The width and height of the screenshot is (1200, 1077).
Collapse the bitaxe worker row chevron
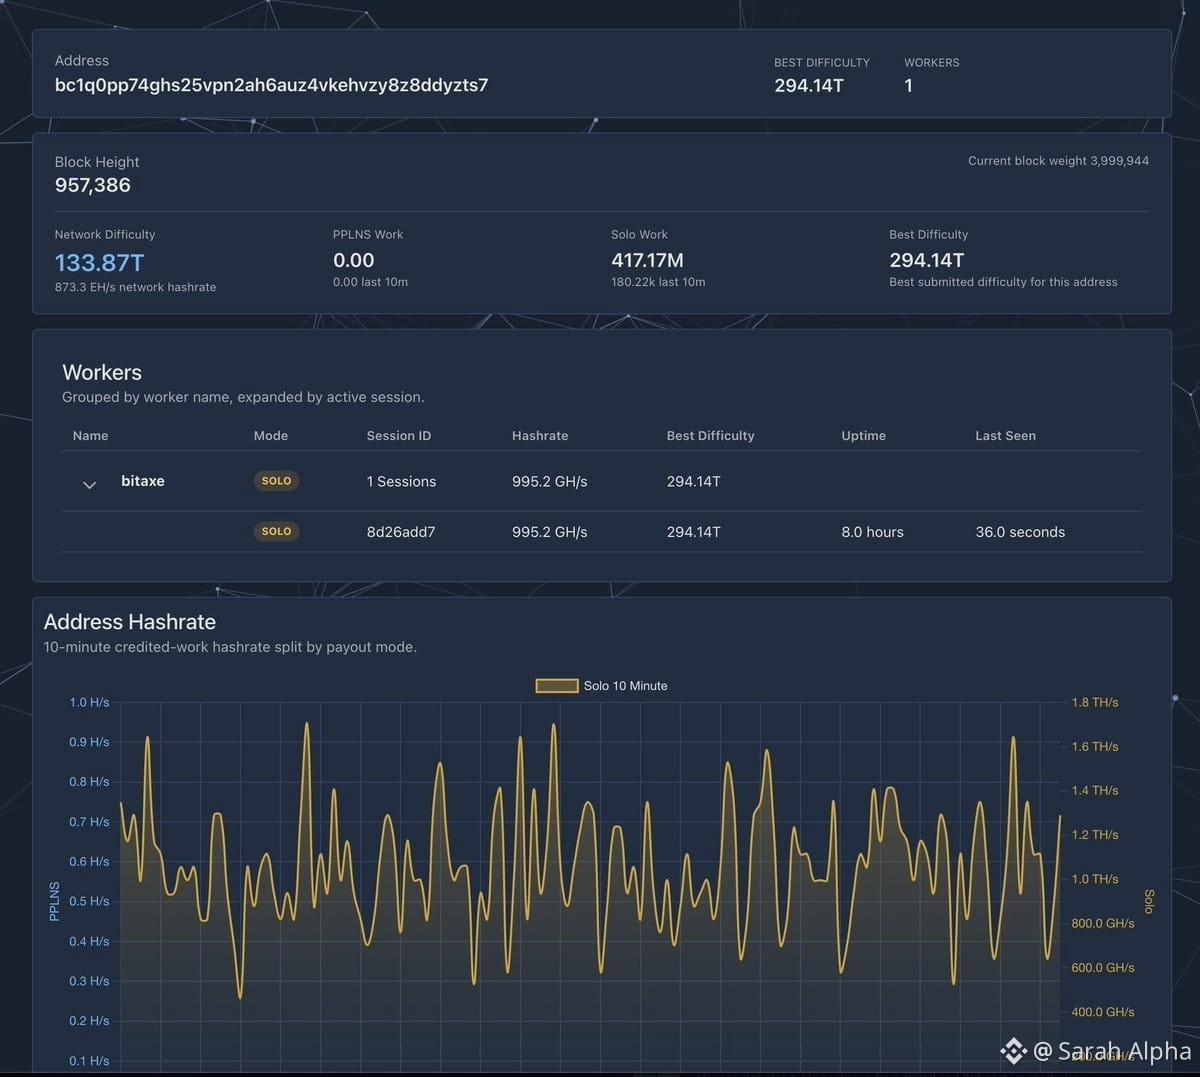pyautogui.click(x=89, y=484)
